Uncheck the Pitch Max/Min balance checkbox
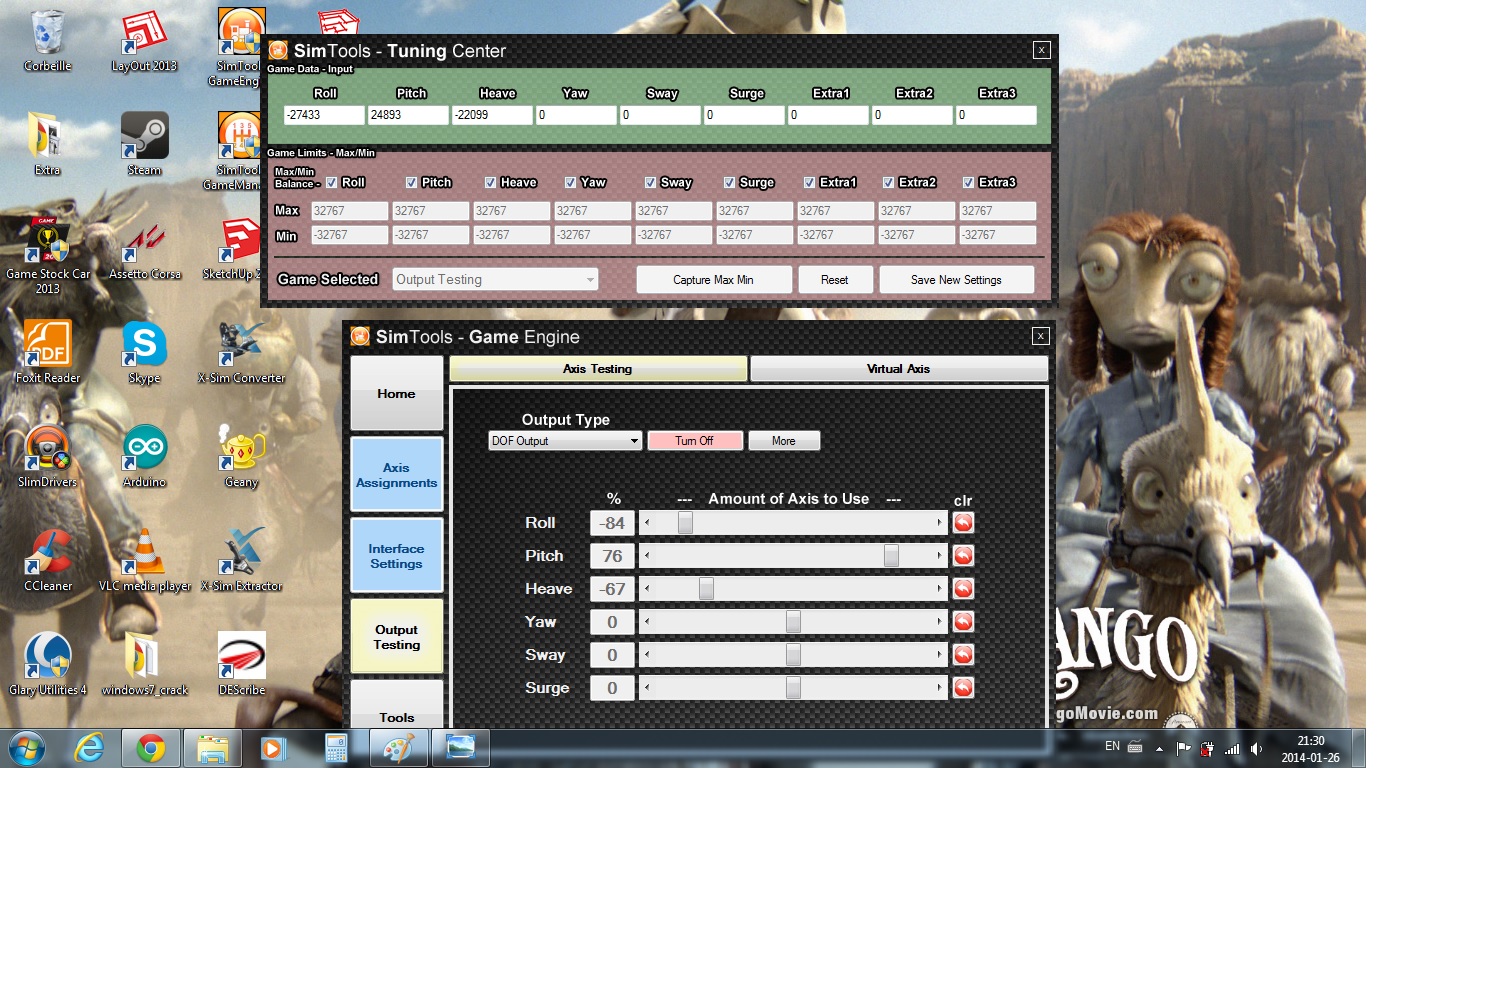The width and height of the screenshot is (1500, 1001). 411,183
